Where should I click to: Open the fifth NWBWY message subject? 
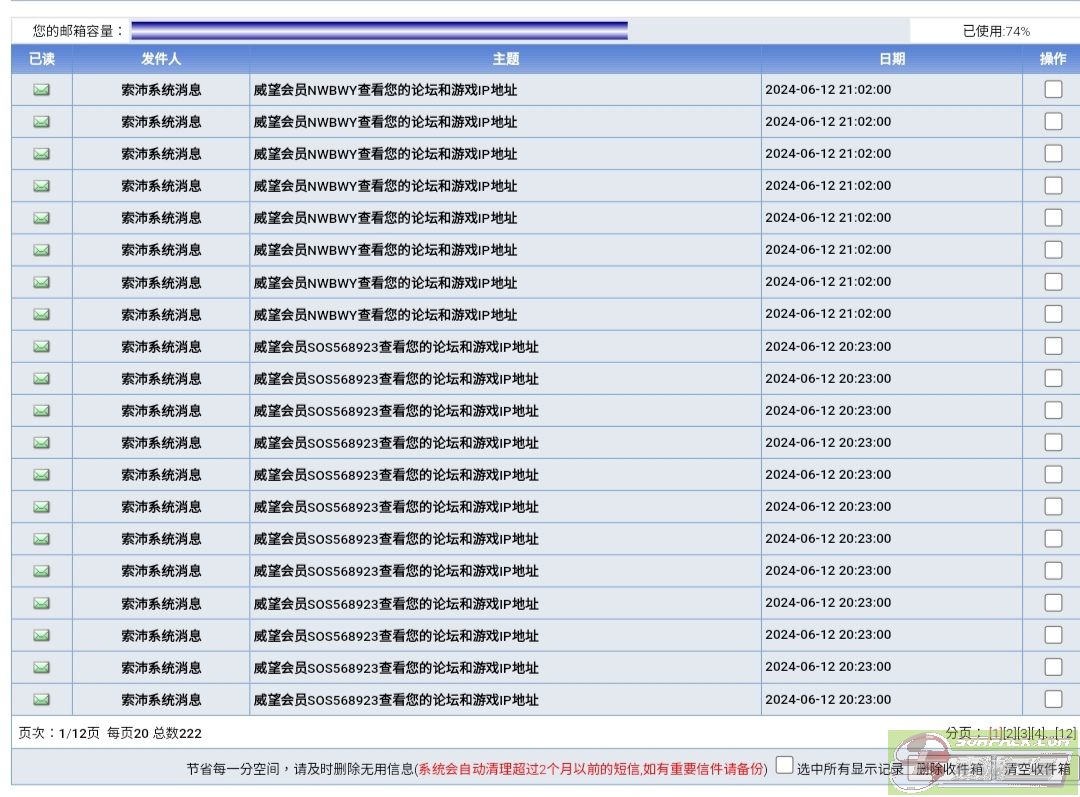[385, 218]
